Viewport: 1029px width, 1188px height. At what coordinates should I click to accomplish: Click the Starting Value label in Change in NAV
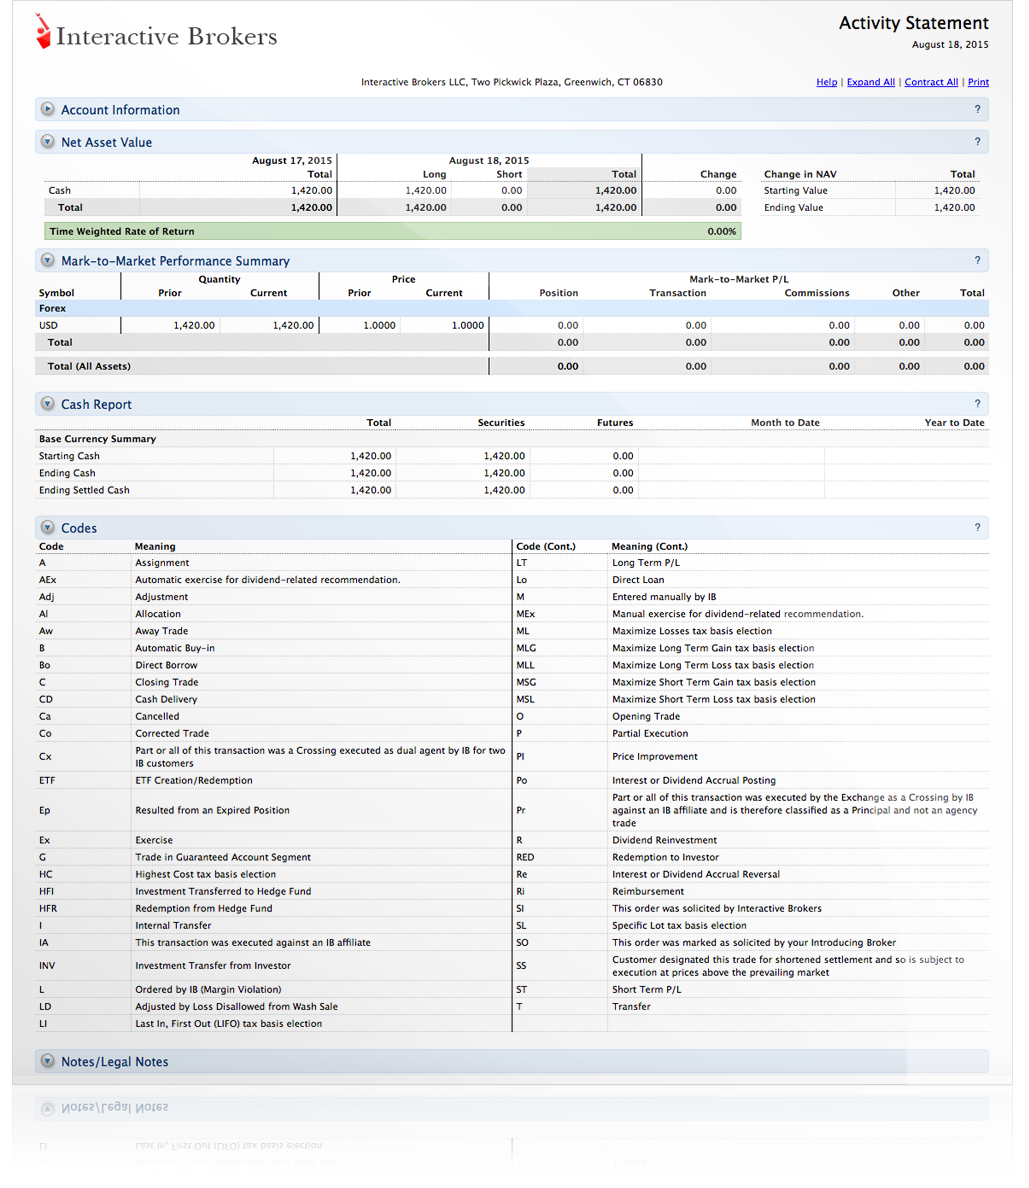pyautogui.click(x=796, y=191)
